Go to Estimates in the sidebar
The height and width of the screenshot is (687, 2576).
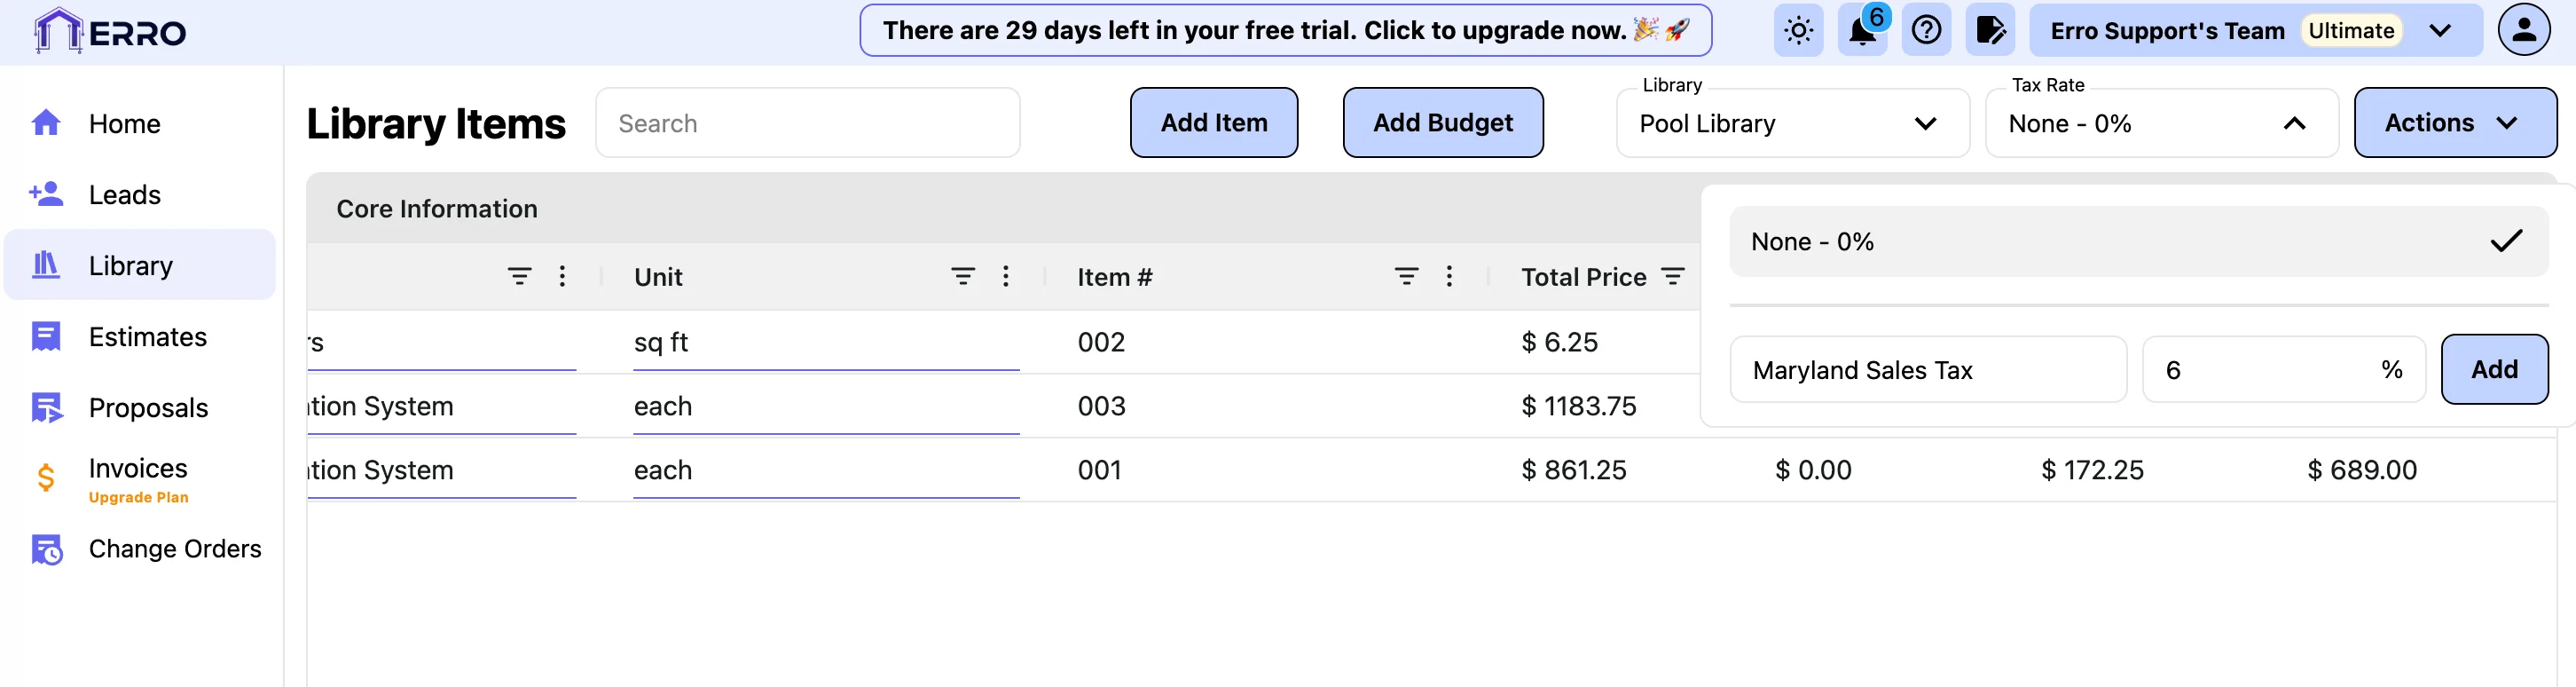tap(147, 337)
